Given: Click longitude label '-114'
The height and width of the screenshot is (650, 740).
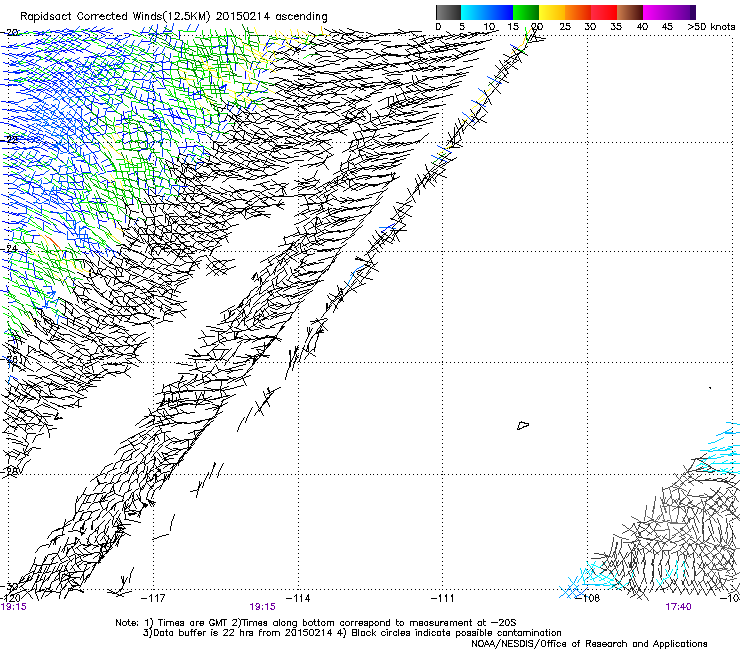Looking at the screenshot, I should [x=298, y=598].
